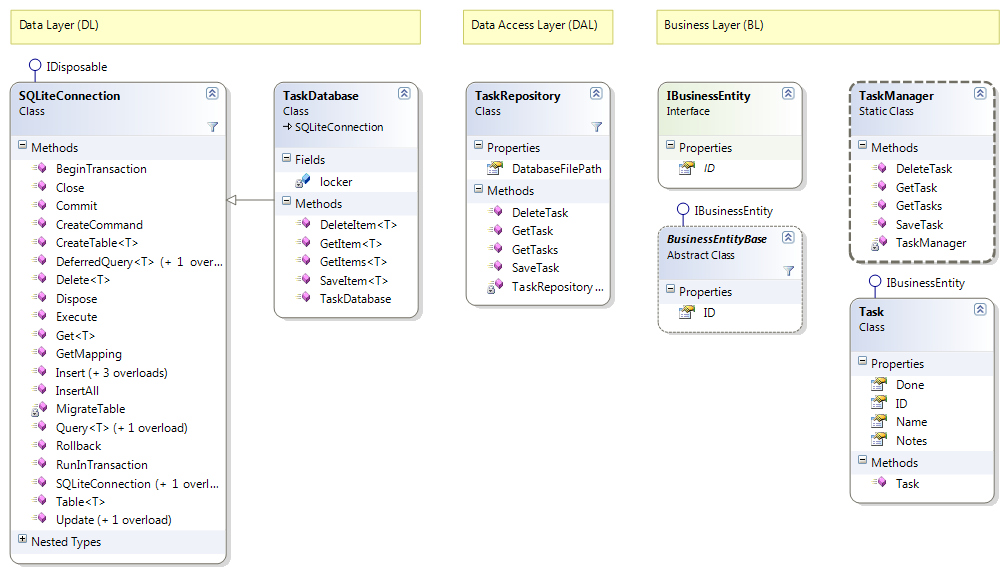Viewport: 1008px width, 572px height.
Task: Click the locker field icon in TaskDatabase
Action: [302, 182]
